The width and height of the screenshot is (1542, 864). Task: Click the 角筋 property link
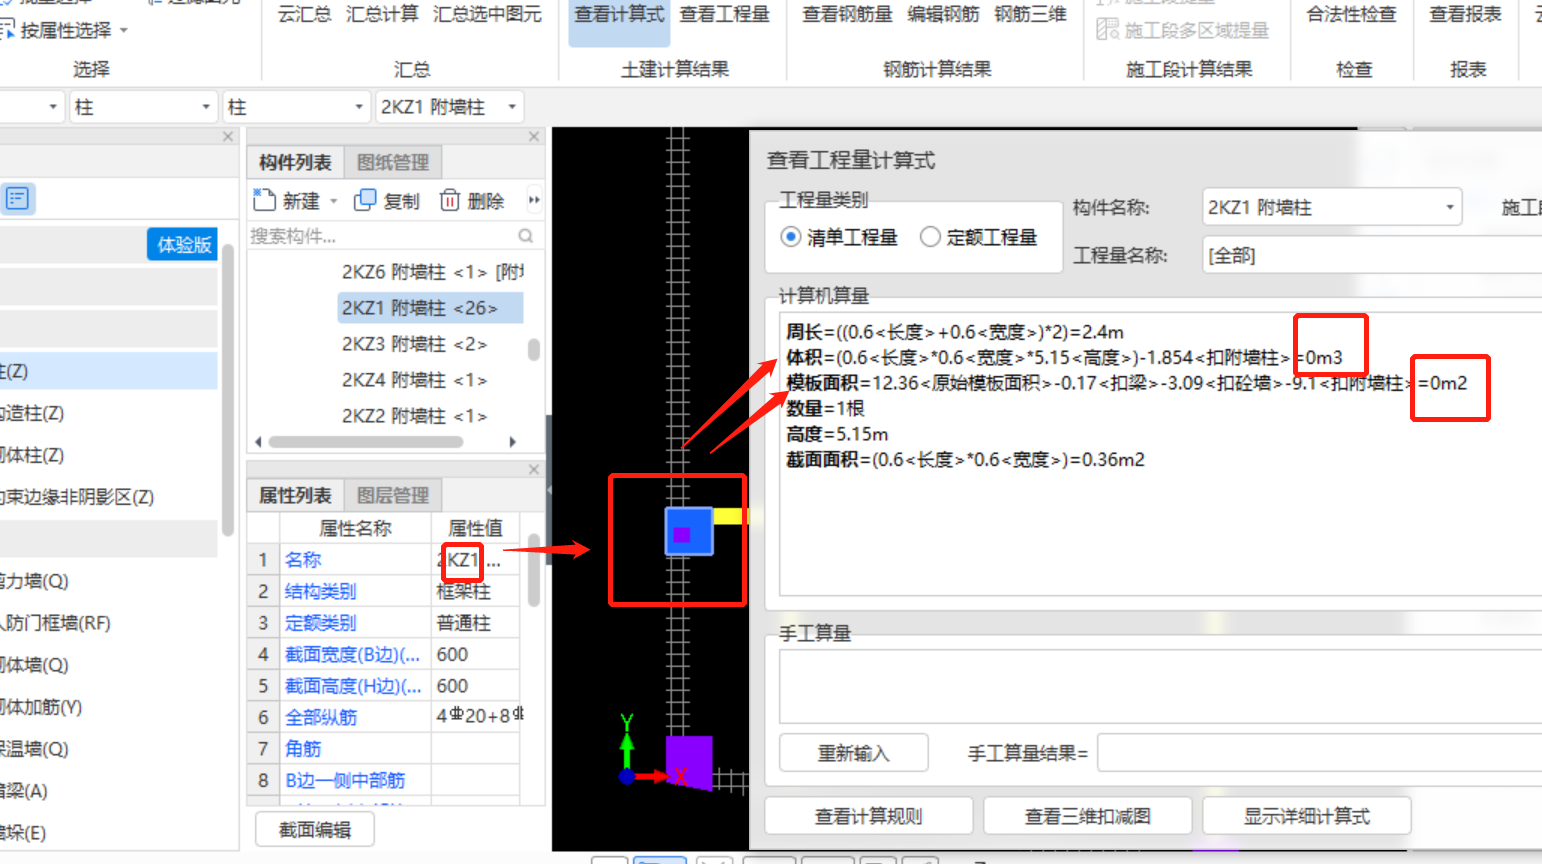(303, 749)
